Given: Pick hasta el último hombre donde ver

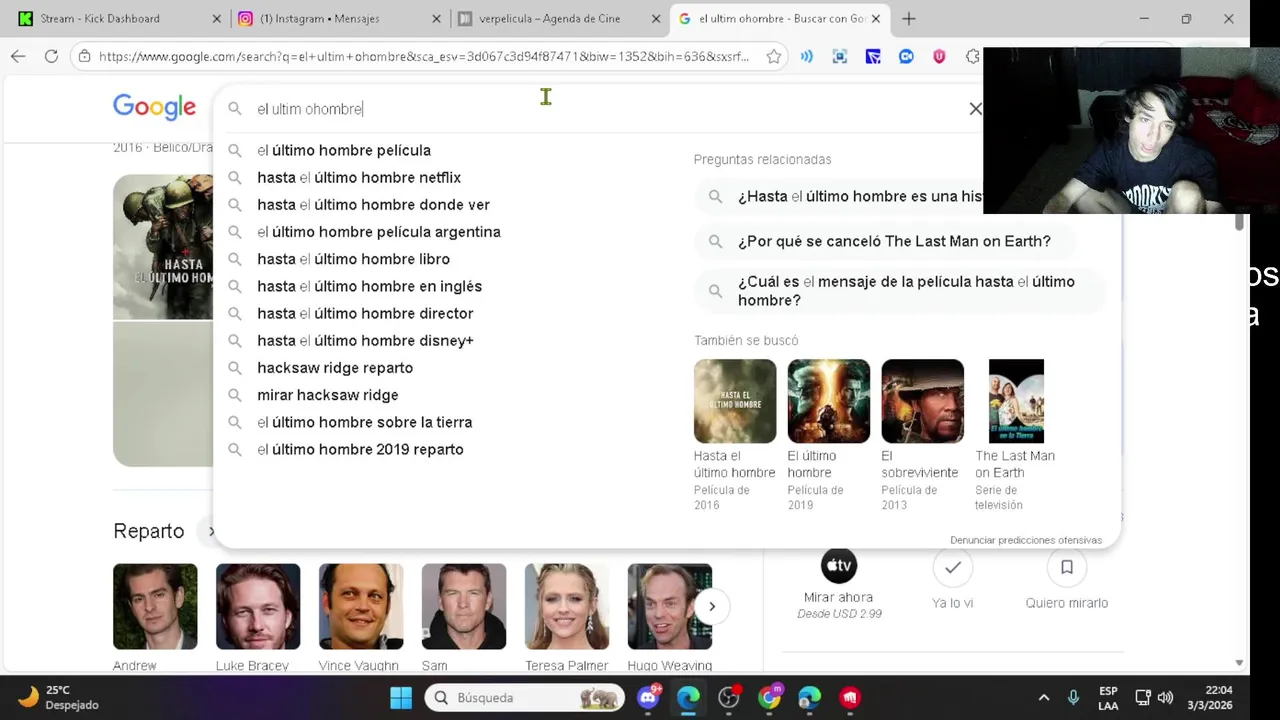Looking at the screenshot, I should point(372,205).
